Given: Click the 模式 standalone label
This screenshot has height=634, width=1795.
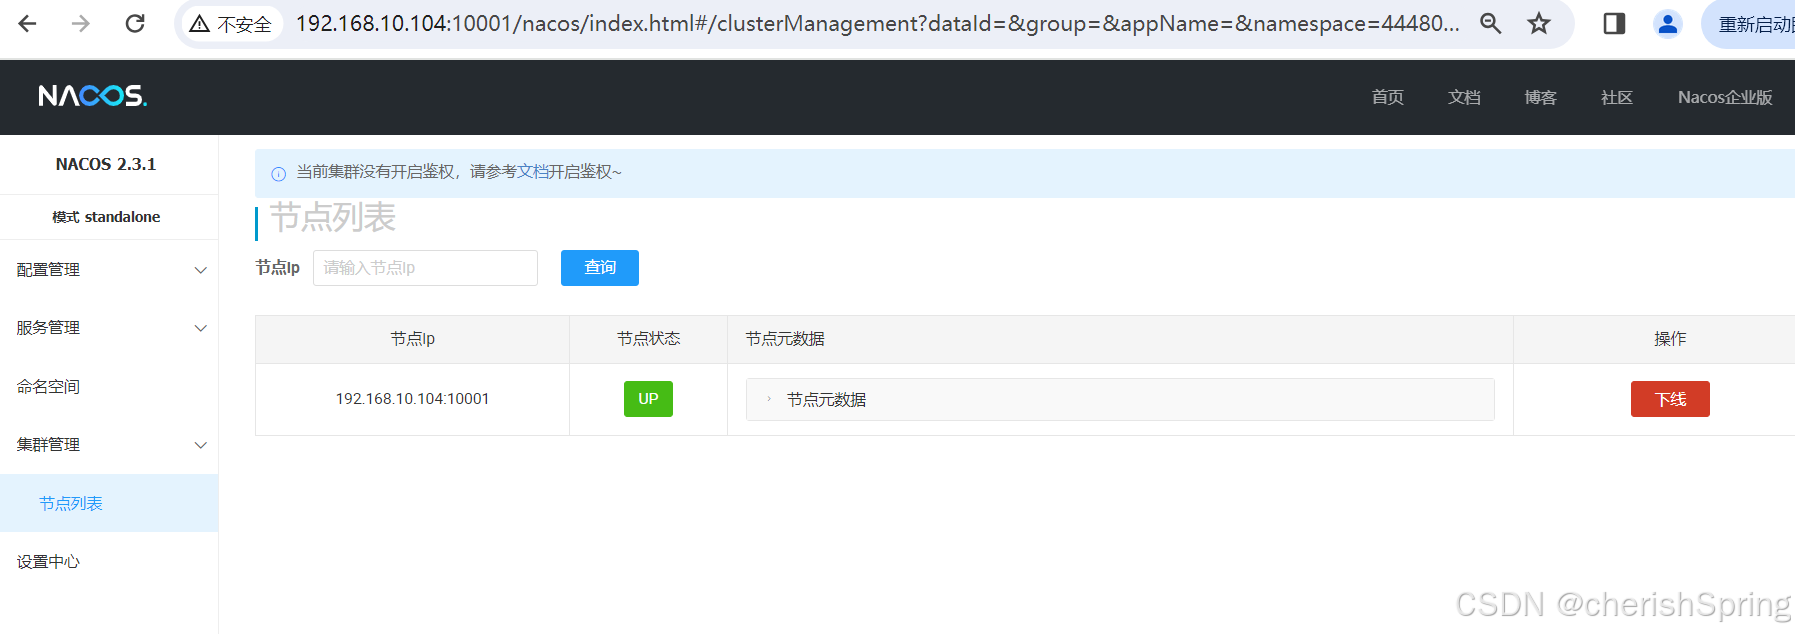Looking at the screenshot, I should click(106, 217).
